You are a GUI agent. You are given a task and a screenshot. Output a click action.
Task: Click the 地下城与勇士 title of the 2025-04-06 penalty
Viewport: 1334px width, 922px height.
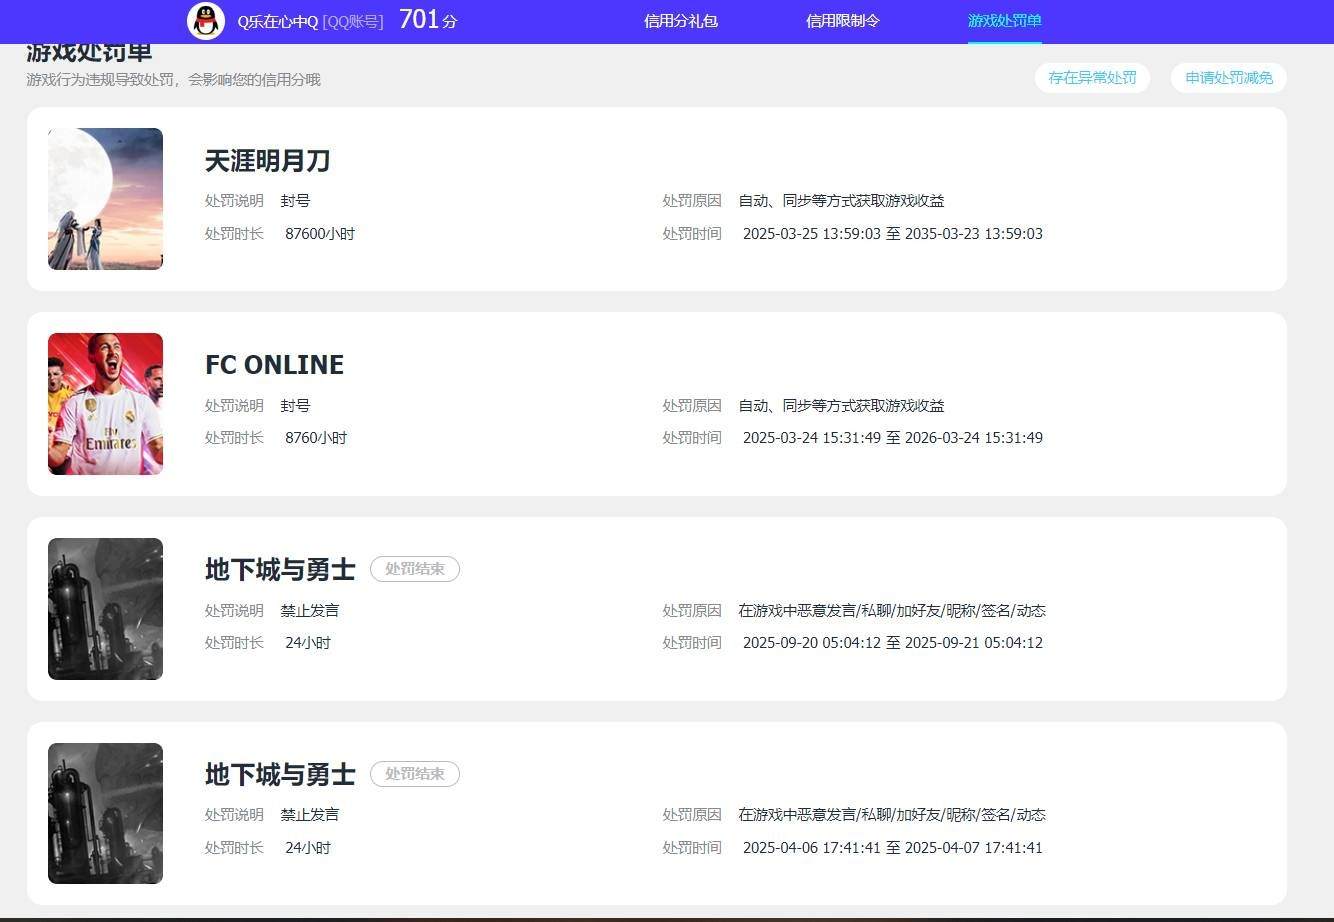point(280,774)
